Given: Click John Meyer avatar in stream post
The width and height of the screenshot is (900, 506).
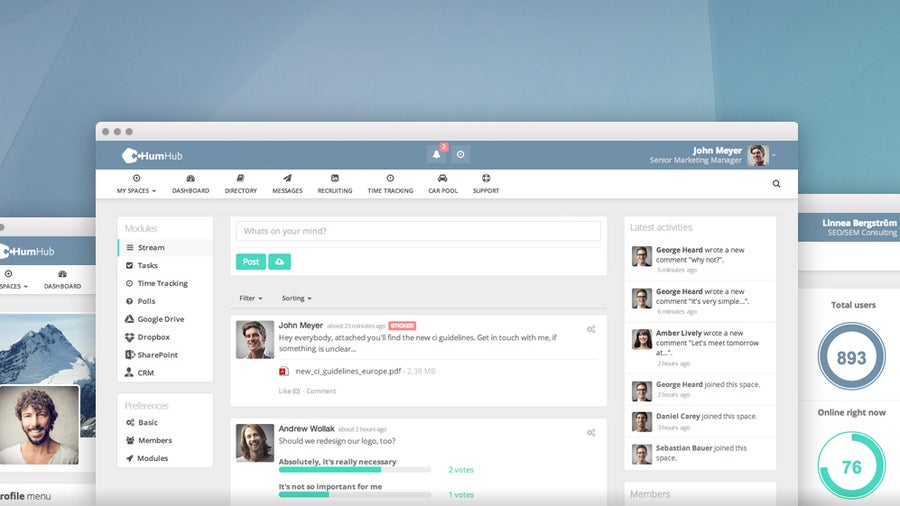Looking at the screenshot, I should [x=255, y=340].
